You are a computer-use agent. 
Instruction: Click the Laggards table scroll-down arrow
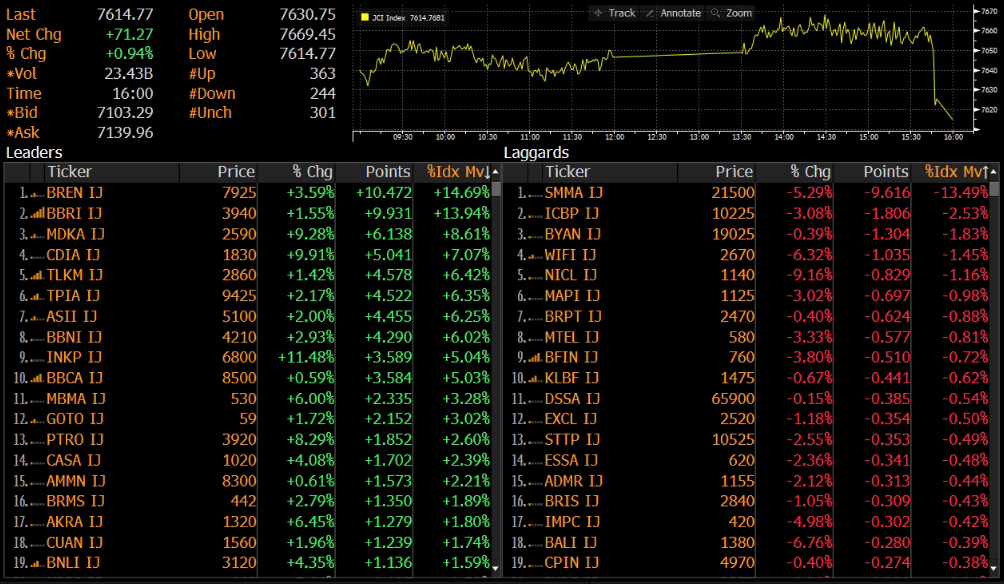coord(994,567)
